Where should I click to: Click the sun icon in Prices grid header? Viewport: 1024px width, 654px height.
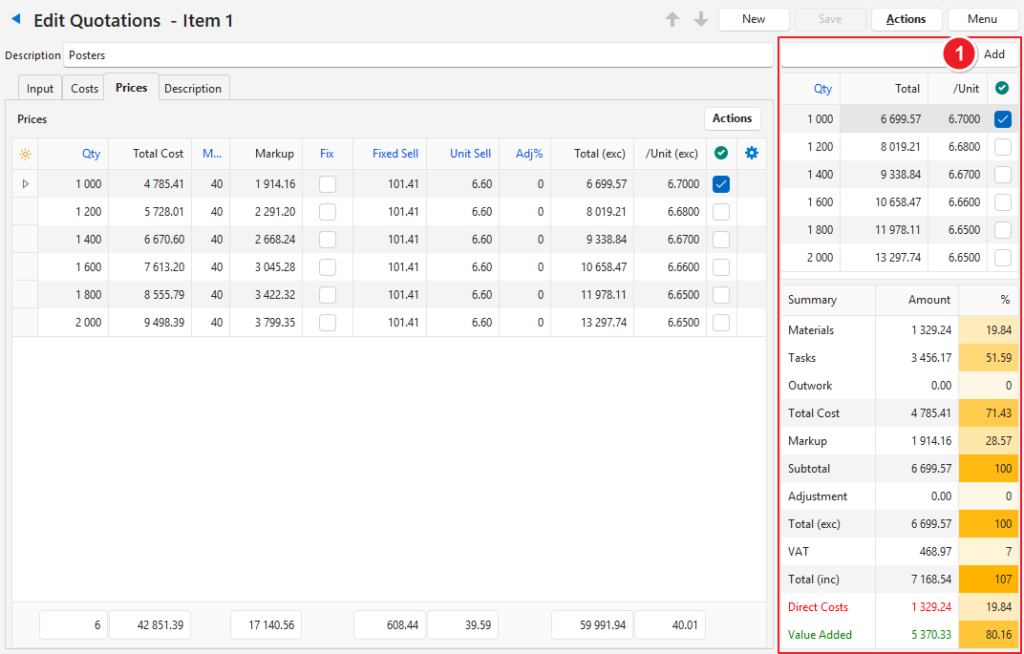(25, 154)
